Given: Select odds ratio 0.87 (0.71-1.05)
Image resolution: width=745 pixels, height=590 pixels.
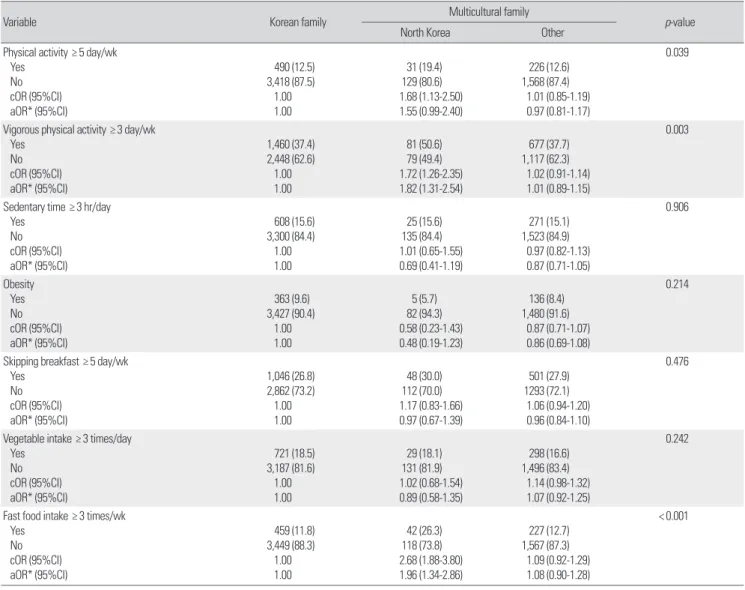Looking at the screenshot, I should click(558, 266).
